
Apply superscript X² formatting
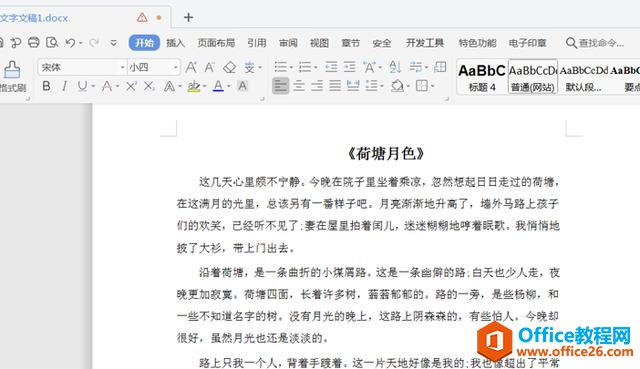[131, 86]
